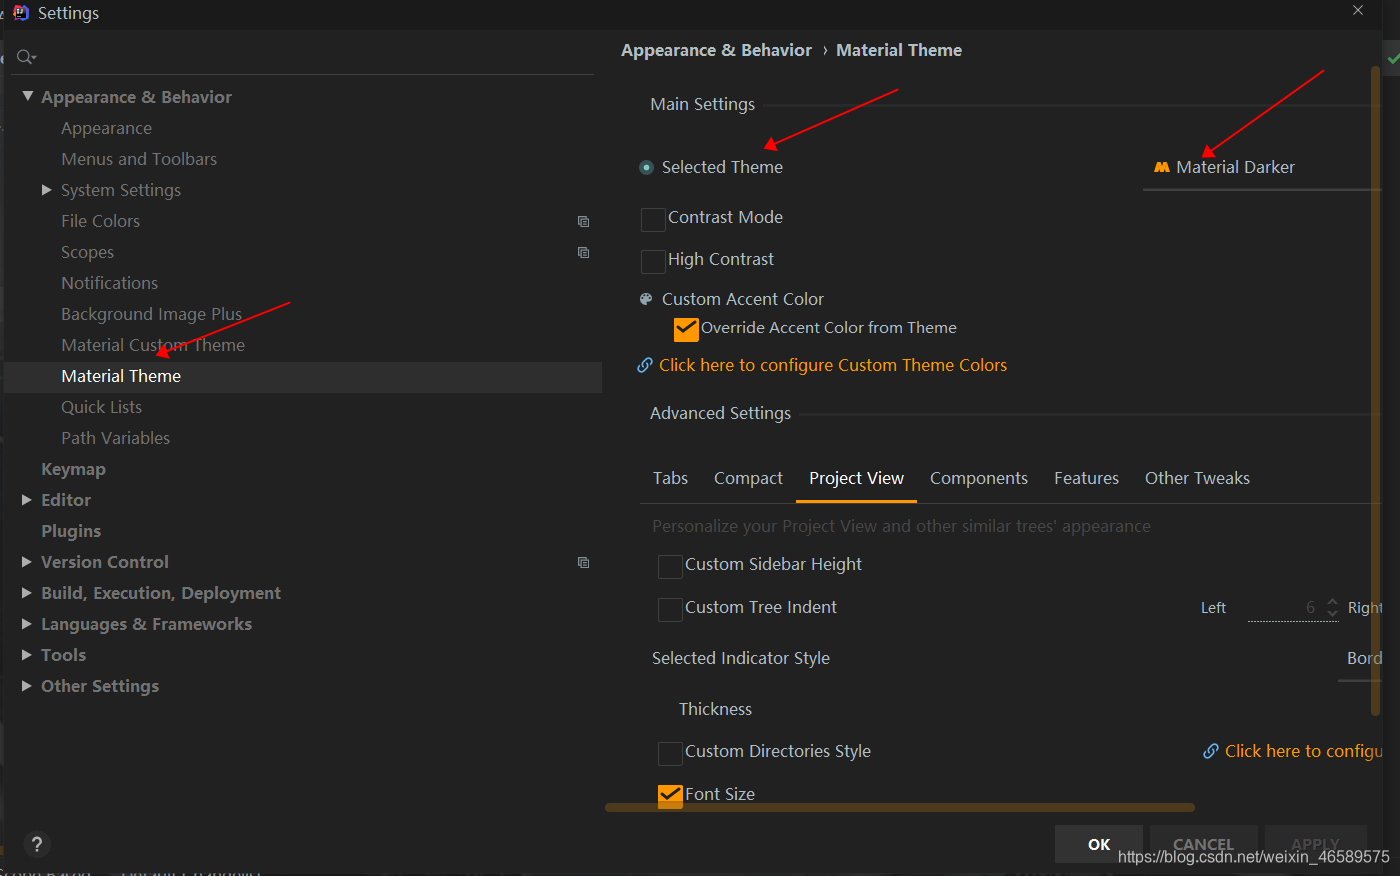Open Material Custom Theme settings

pyautogui.click(x=153, y=345)
